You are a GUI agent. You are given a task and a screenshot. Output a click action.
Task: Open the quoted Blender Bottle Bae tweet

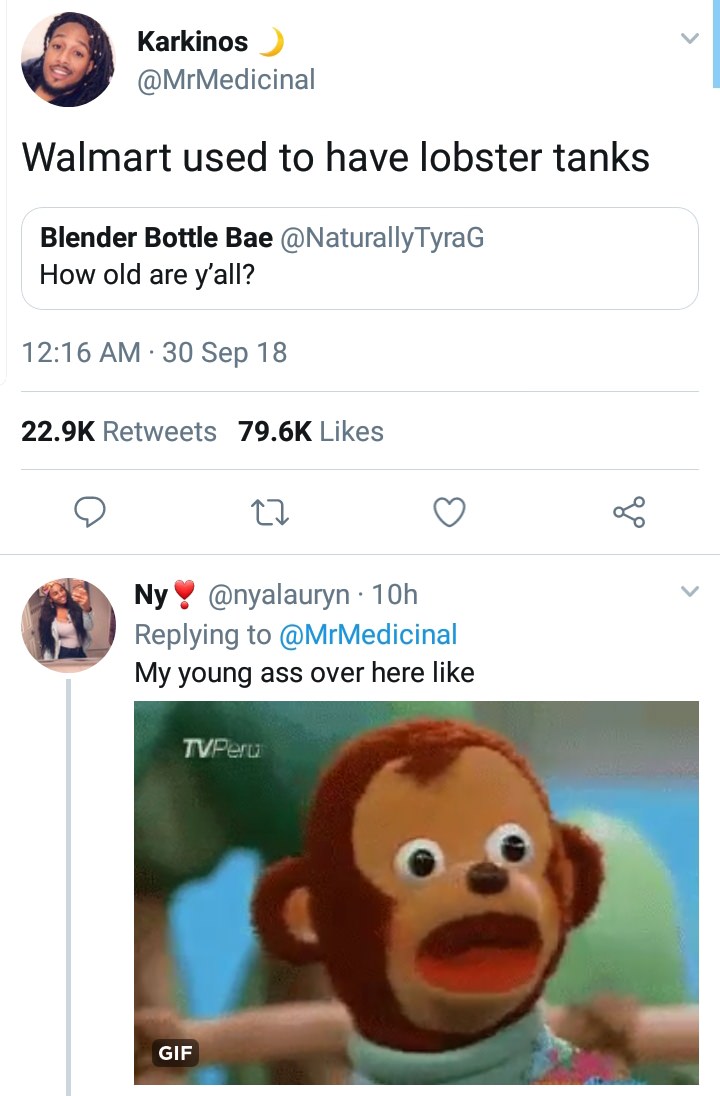click(359, 257)
